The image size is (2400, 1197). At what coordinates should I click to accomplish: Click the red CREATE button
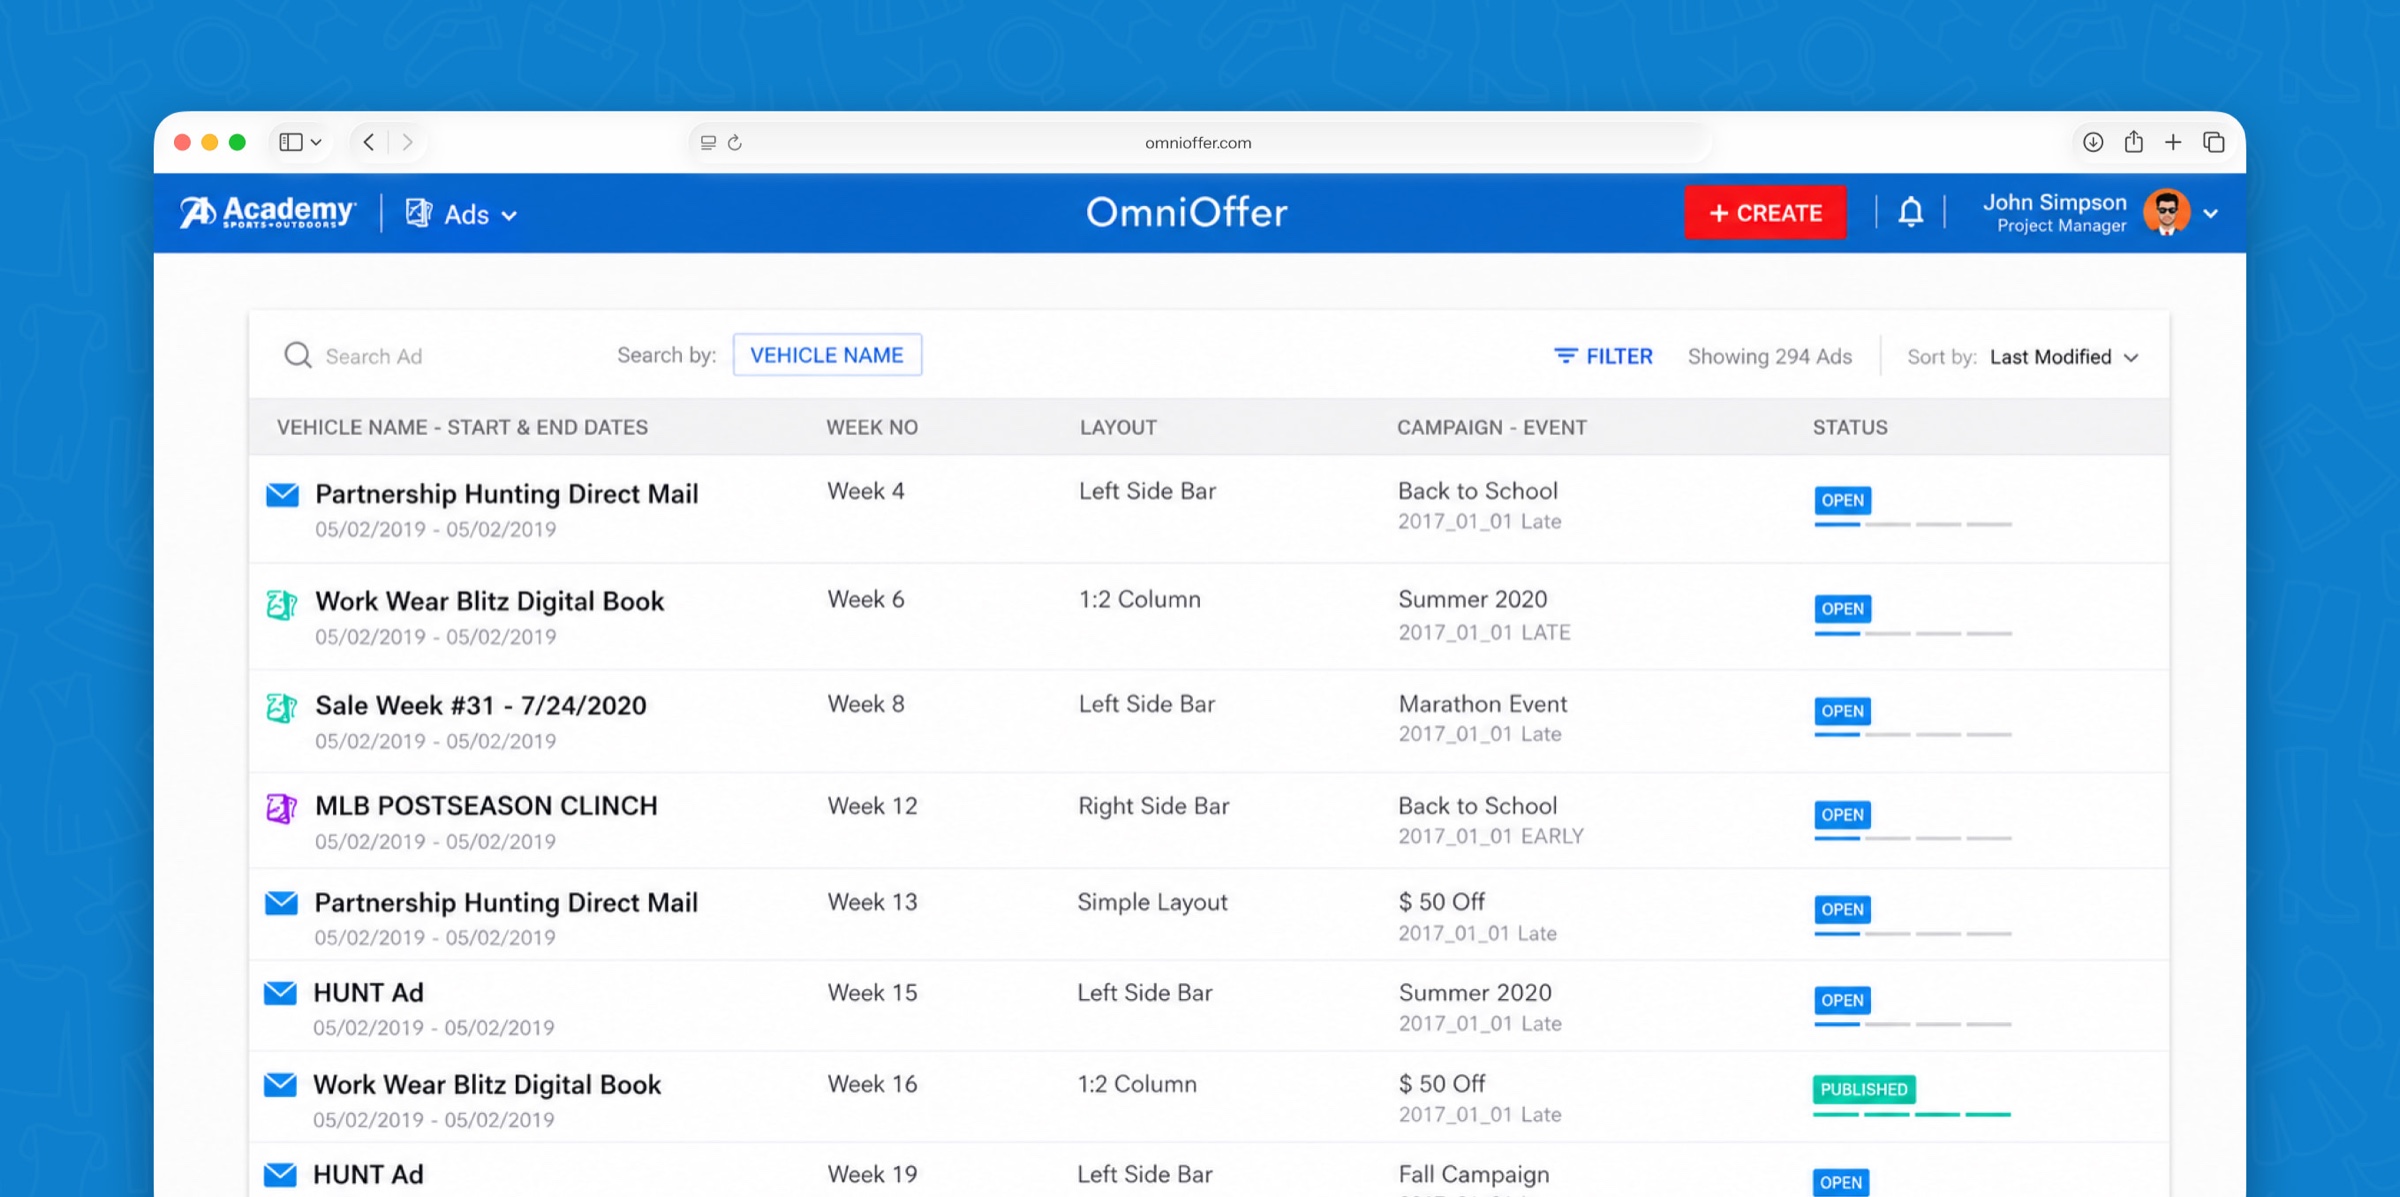(1765, 212)
